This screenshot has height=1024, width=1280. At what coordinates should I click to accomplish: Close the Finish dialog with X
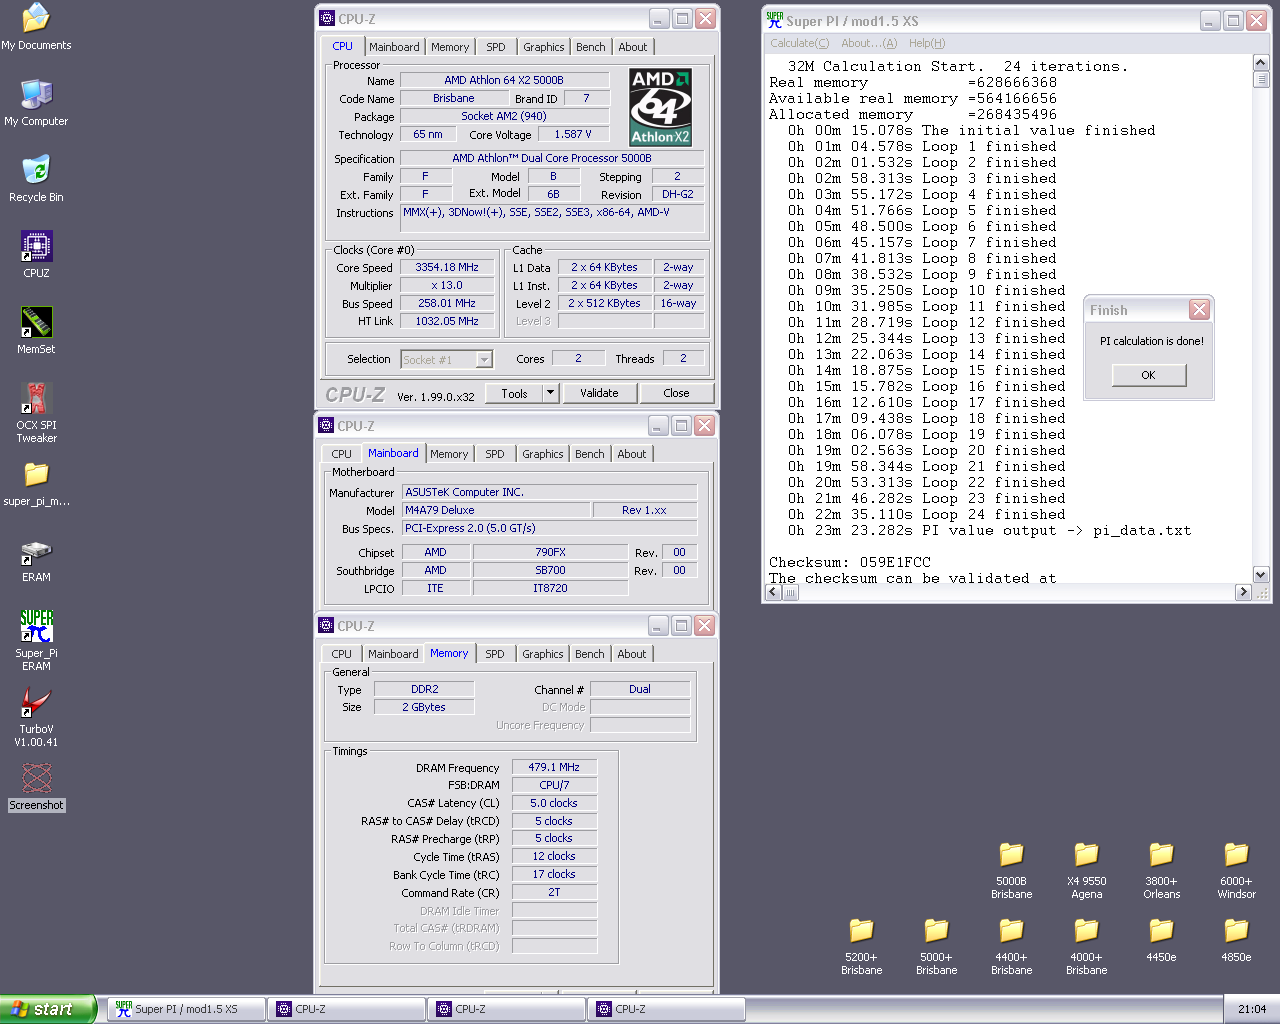click(x=1200, y=310)
